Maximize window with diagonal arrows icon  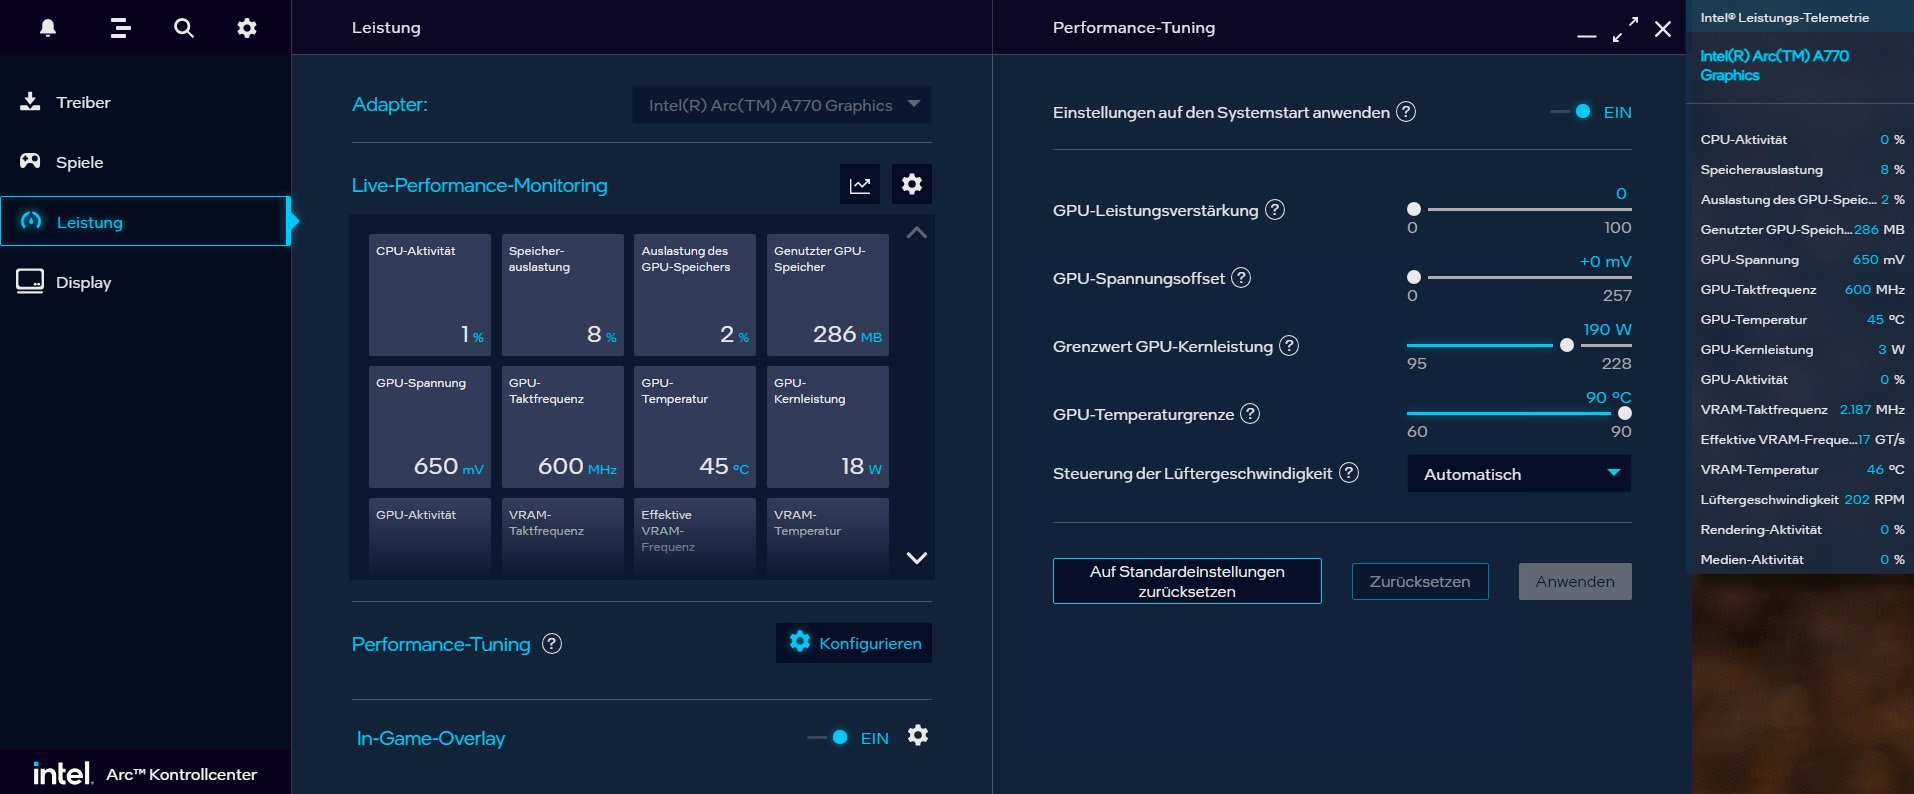[x=1625, y=29]
